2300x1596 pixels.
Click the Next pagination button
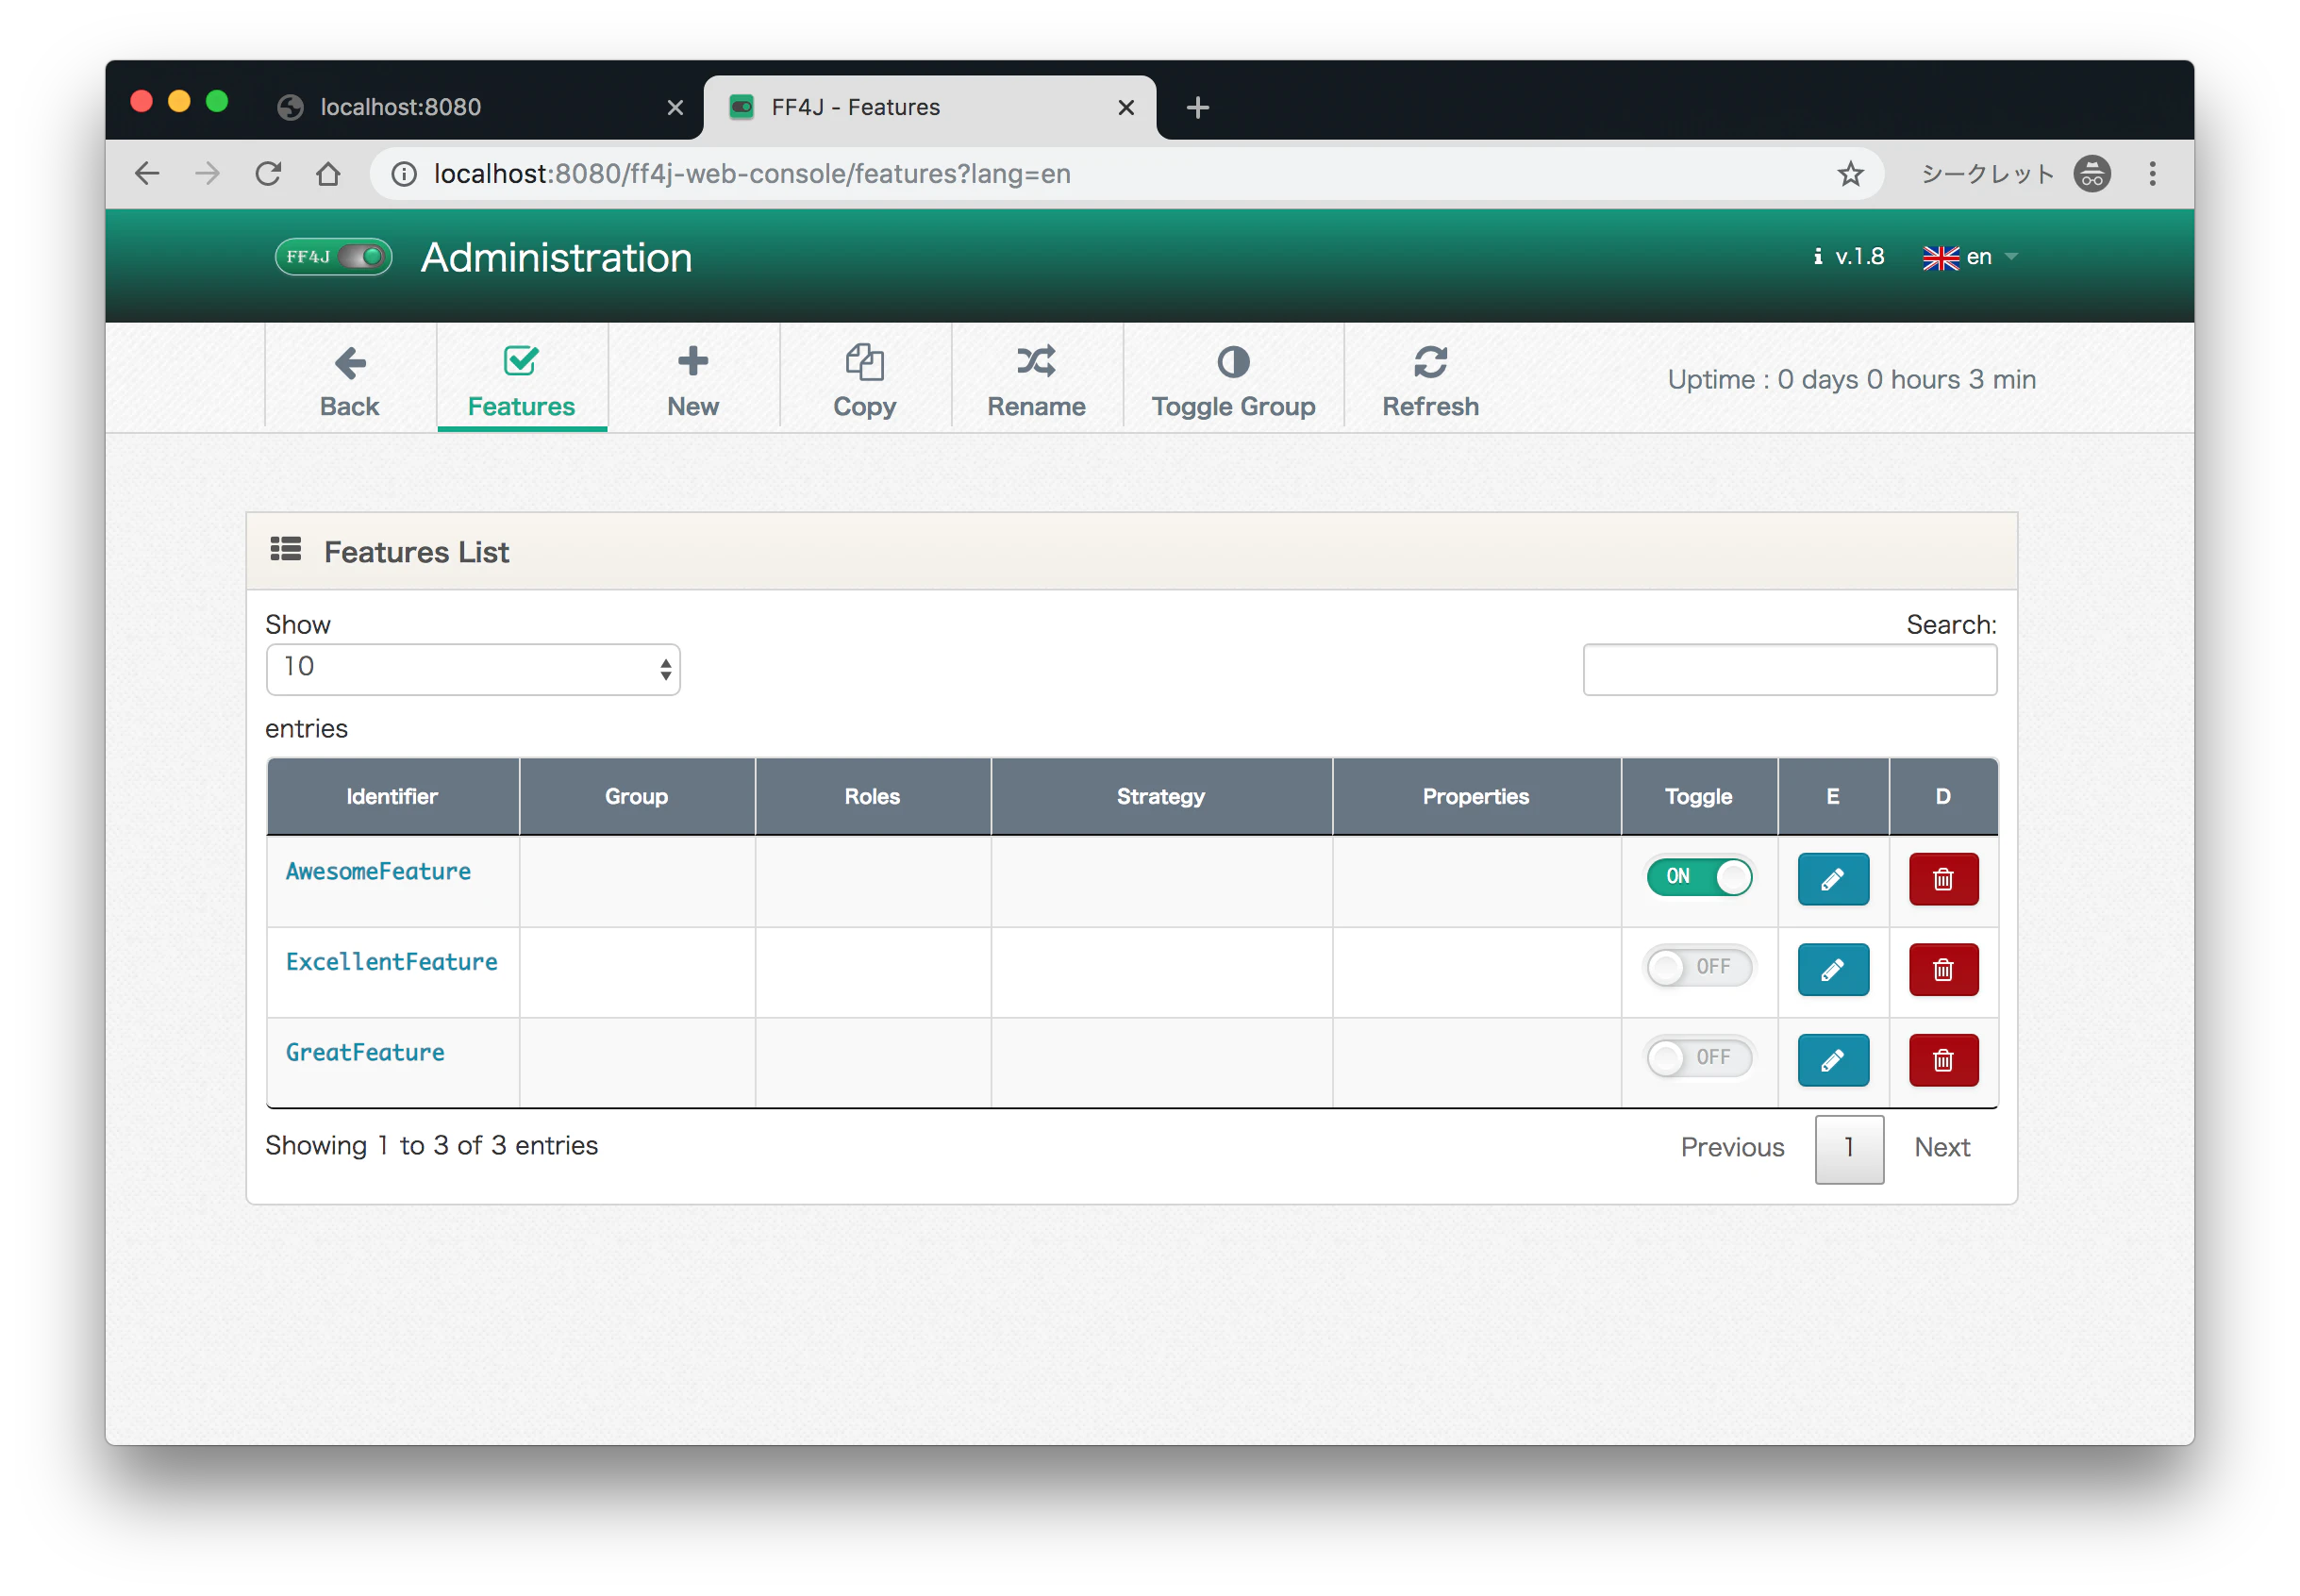coord(1941,1147)
